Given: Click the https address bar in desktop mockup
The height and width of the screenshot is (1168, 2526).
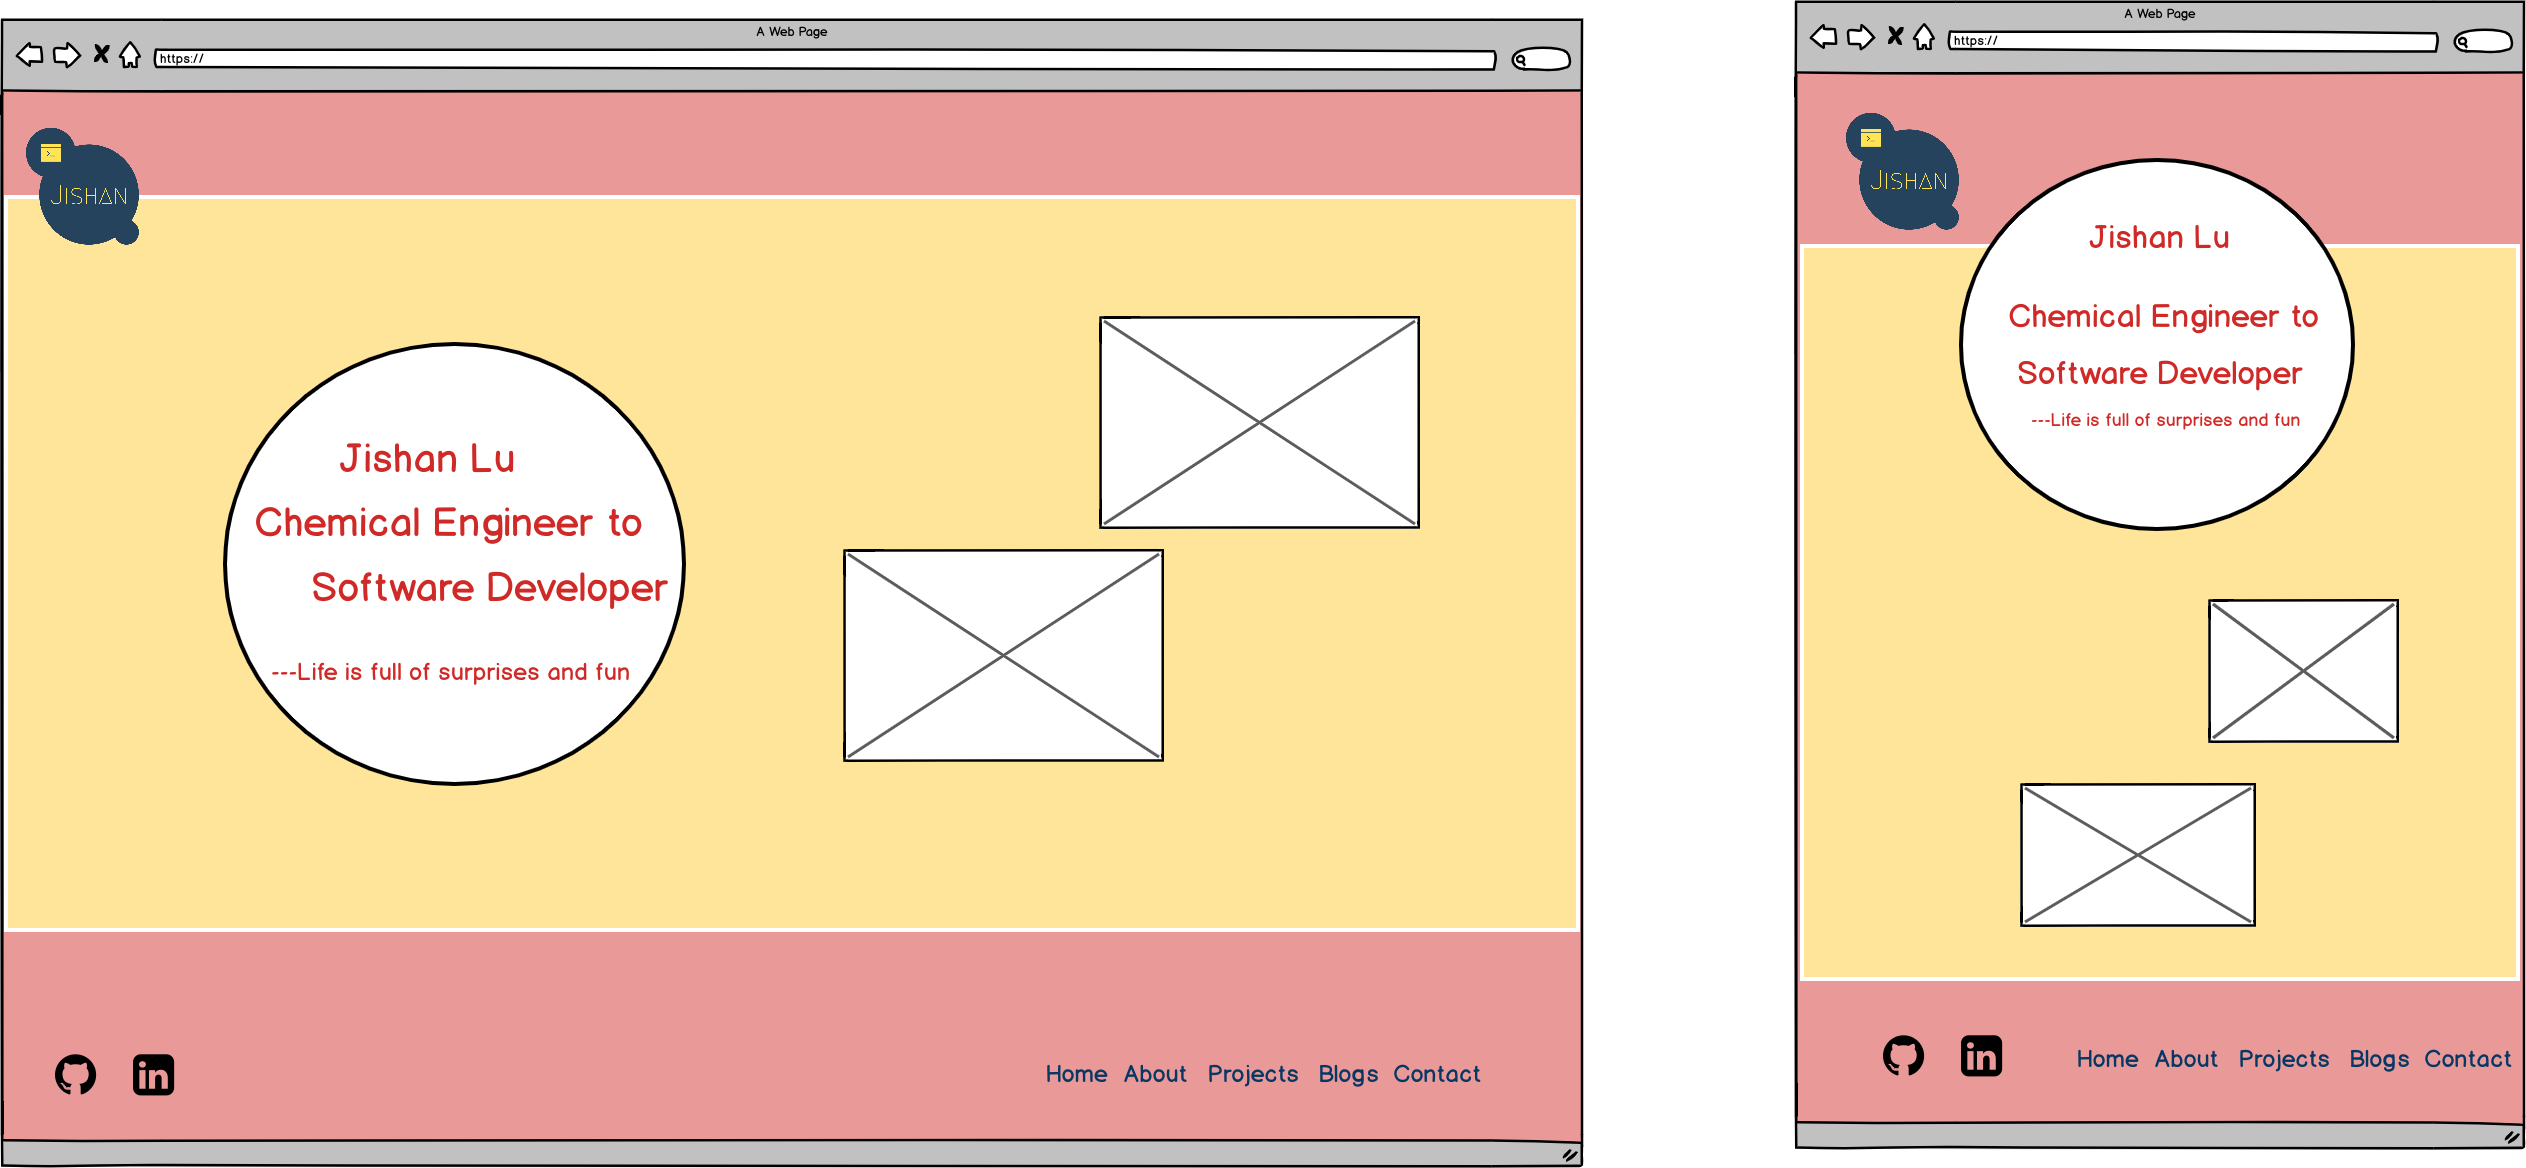Looking at the screenshot, I should pyautogui.click(x=825, y=60).
